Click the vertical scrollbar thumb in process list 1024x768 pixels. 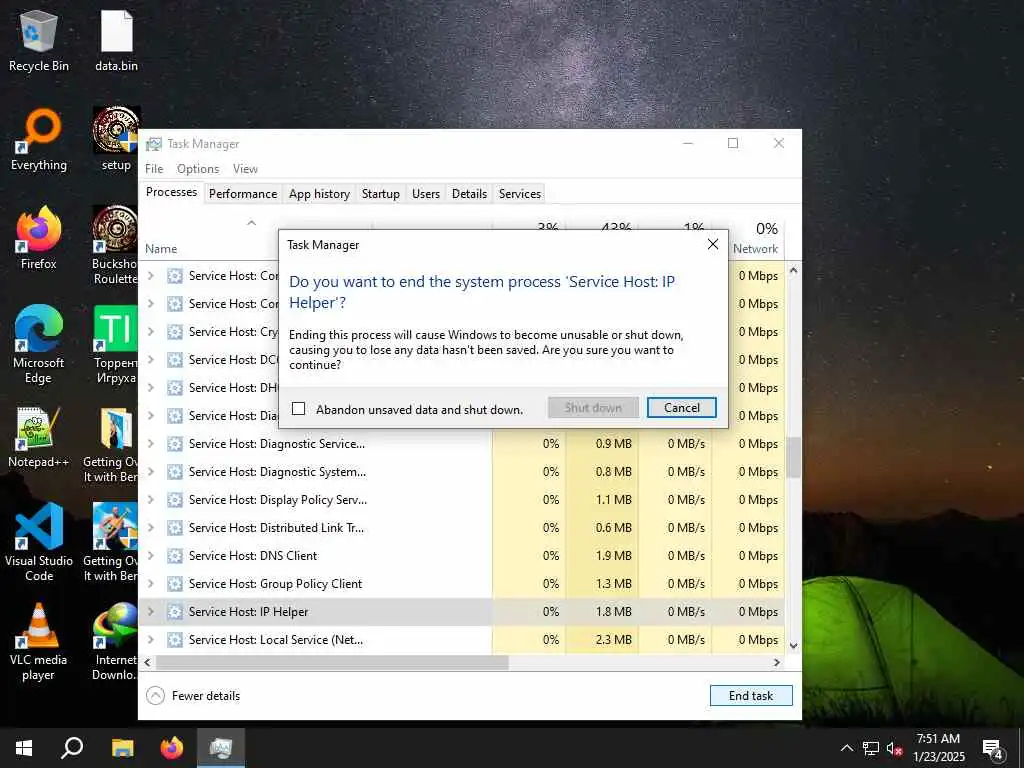(793, 457)
